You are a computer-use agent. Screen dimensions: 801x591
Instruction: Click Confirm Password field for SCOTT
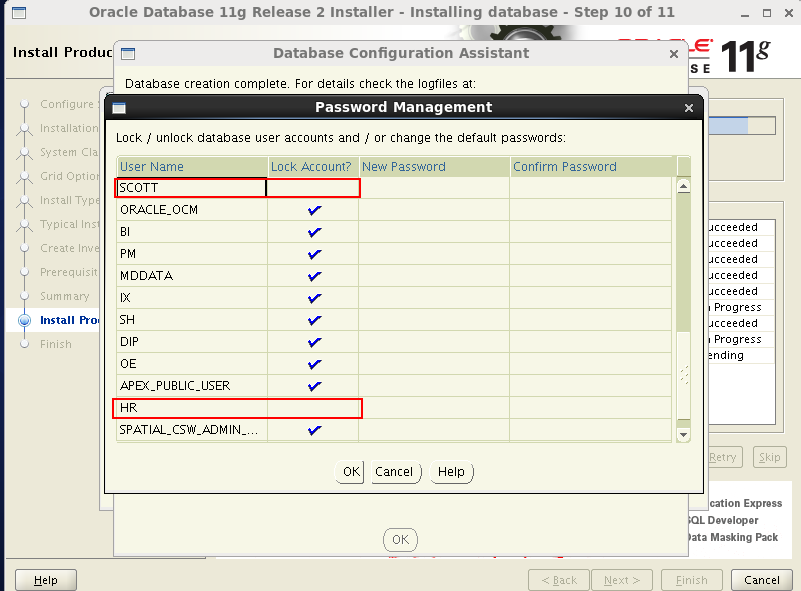[x=591, y=188]
